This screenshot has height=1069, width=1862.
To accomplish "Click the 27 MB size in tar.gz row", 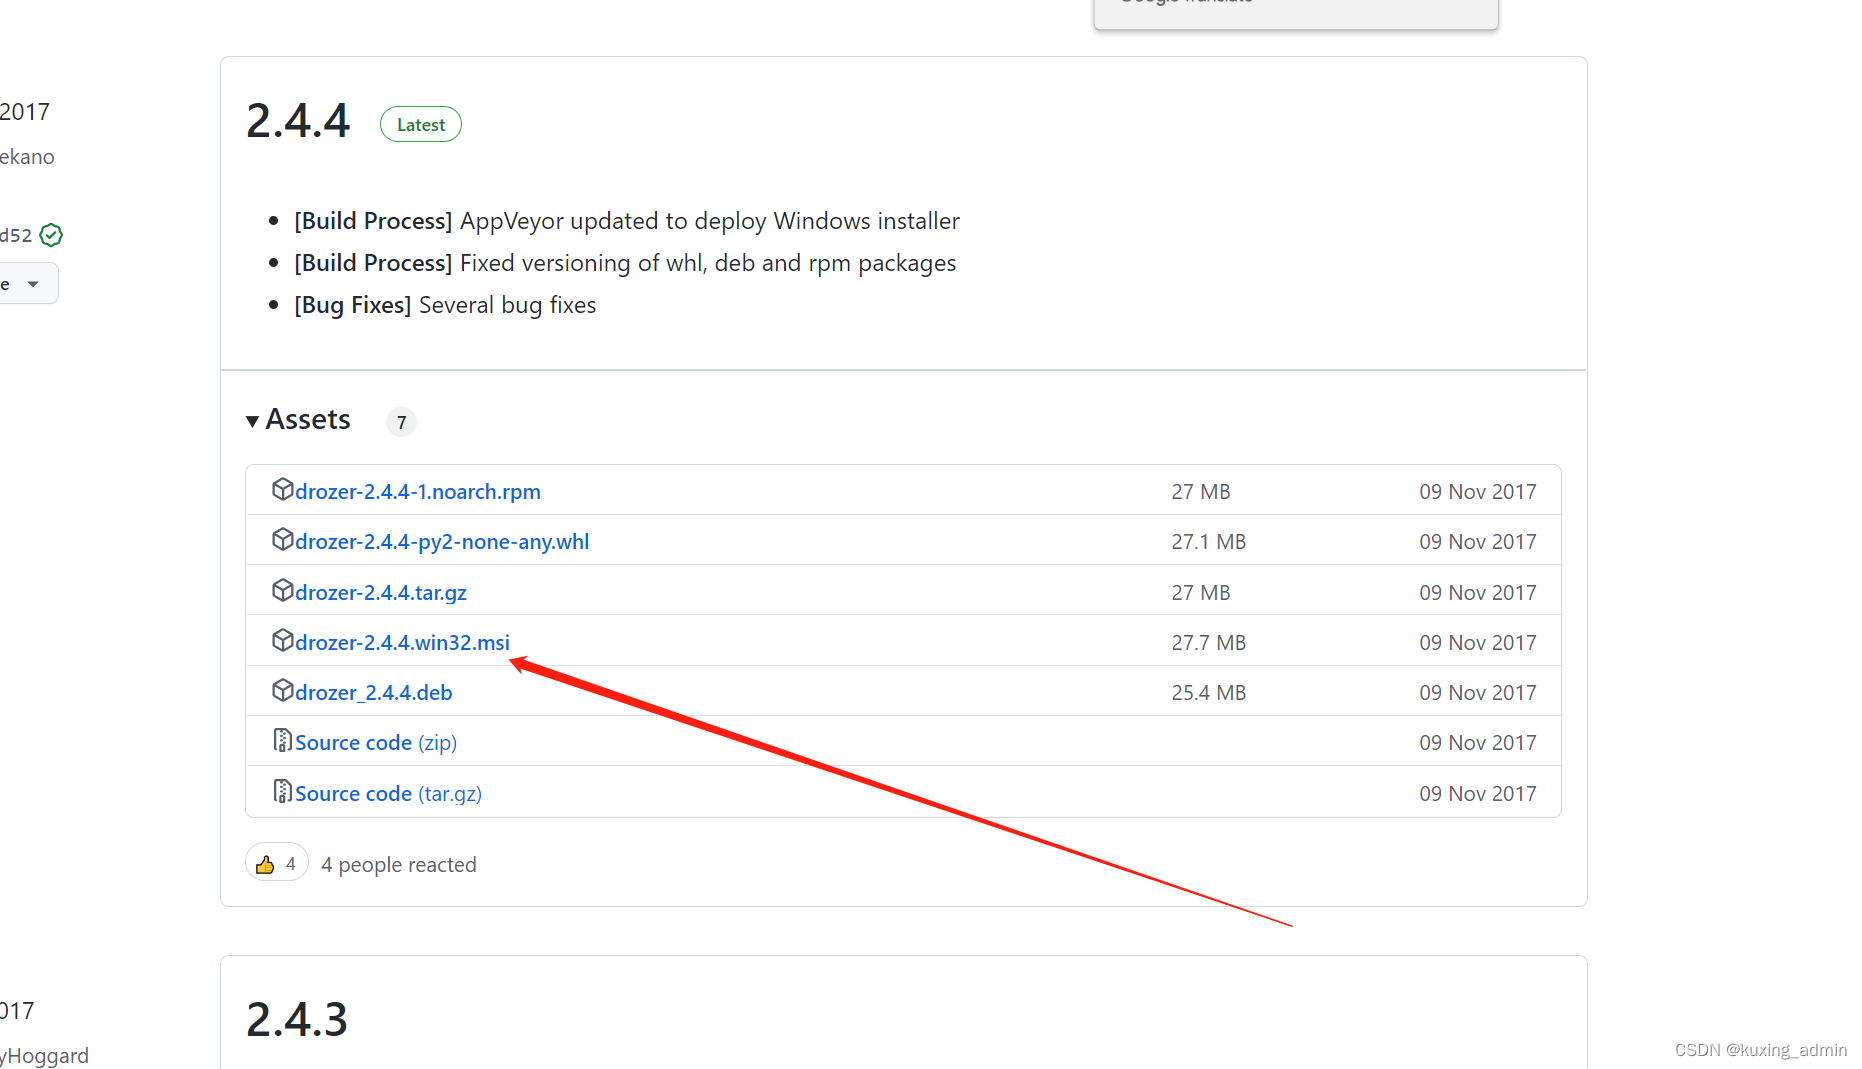I will pyautogui.click(x=1200, y=592).
